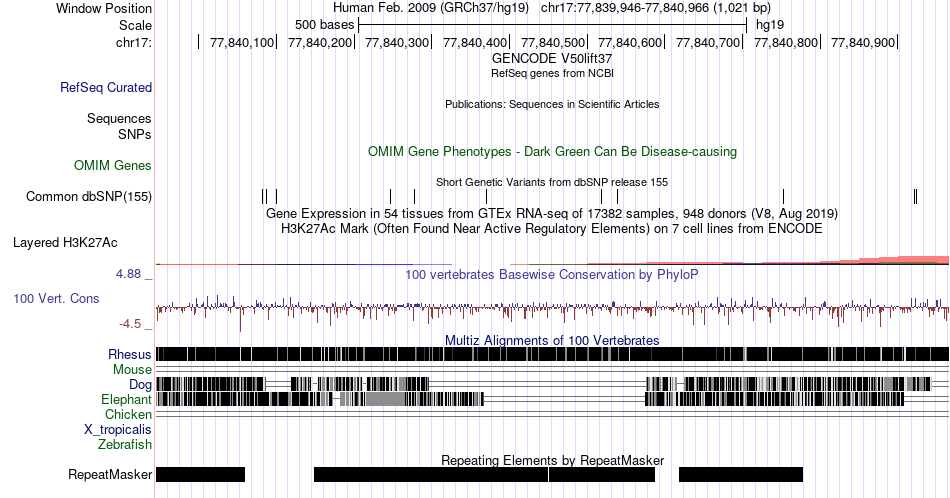This screenshot has width=950, height=498.
Task: Click the 77,840,700 coordinate on the ruler
Action: pos(708,42)
